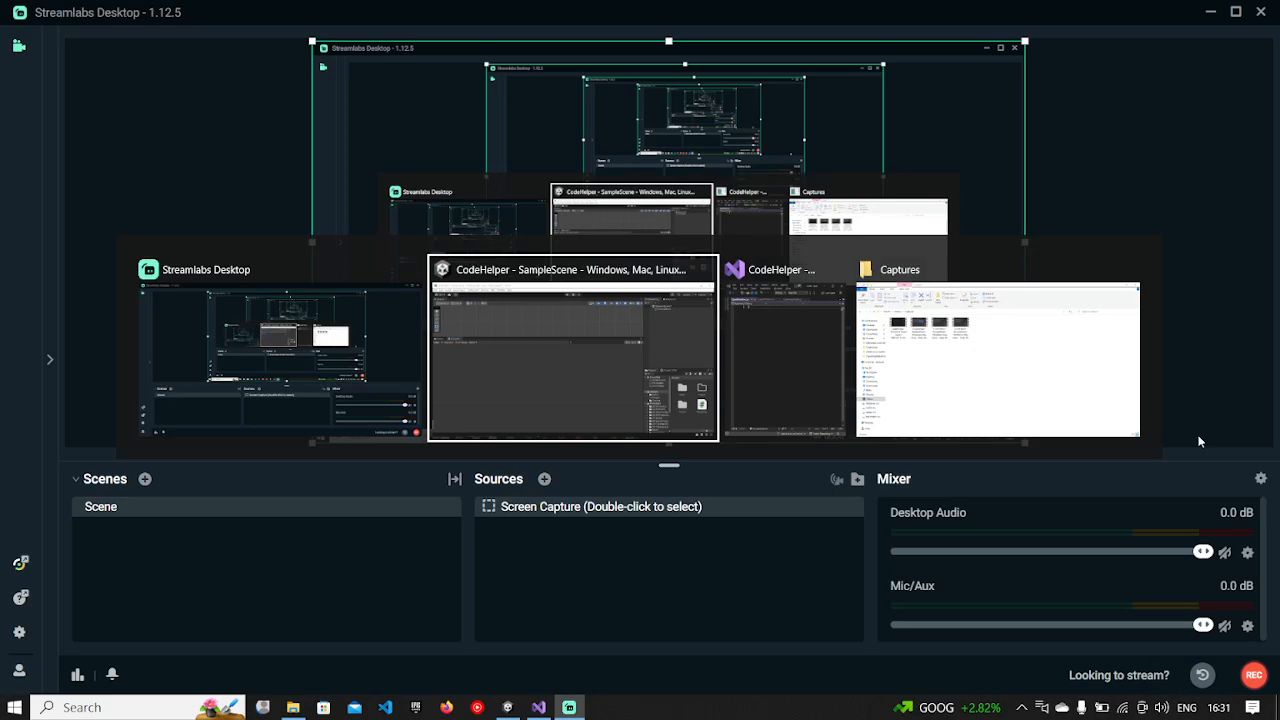
Task: Expand the left sidebar chevron
Action: [50, 359]
